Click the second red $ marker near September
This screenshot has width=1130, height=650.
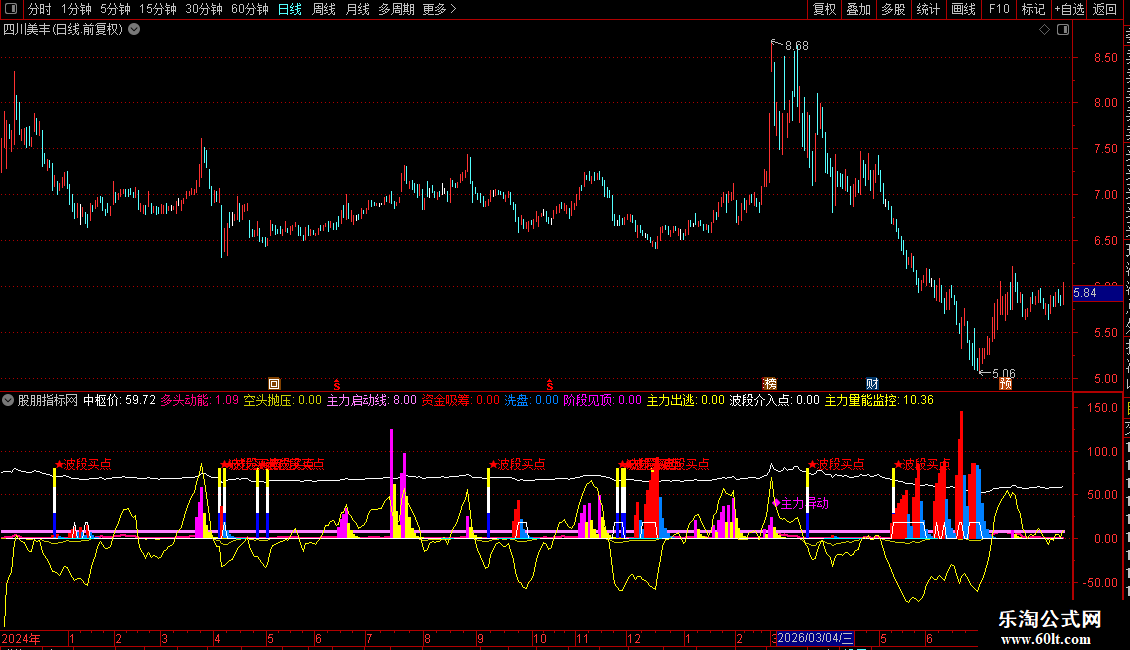click(549, 385)
